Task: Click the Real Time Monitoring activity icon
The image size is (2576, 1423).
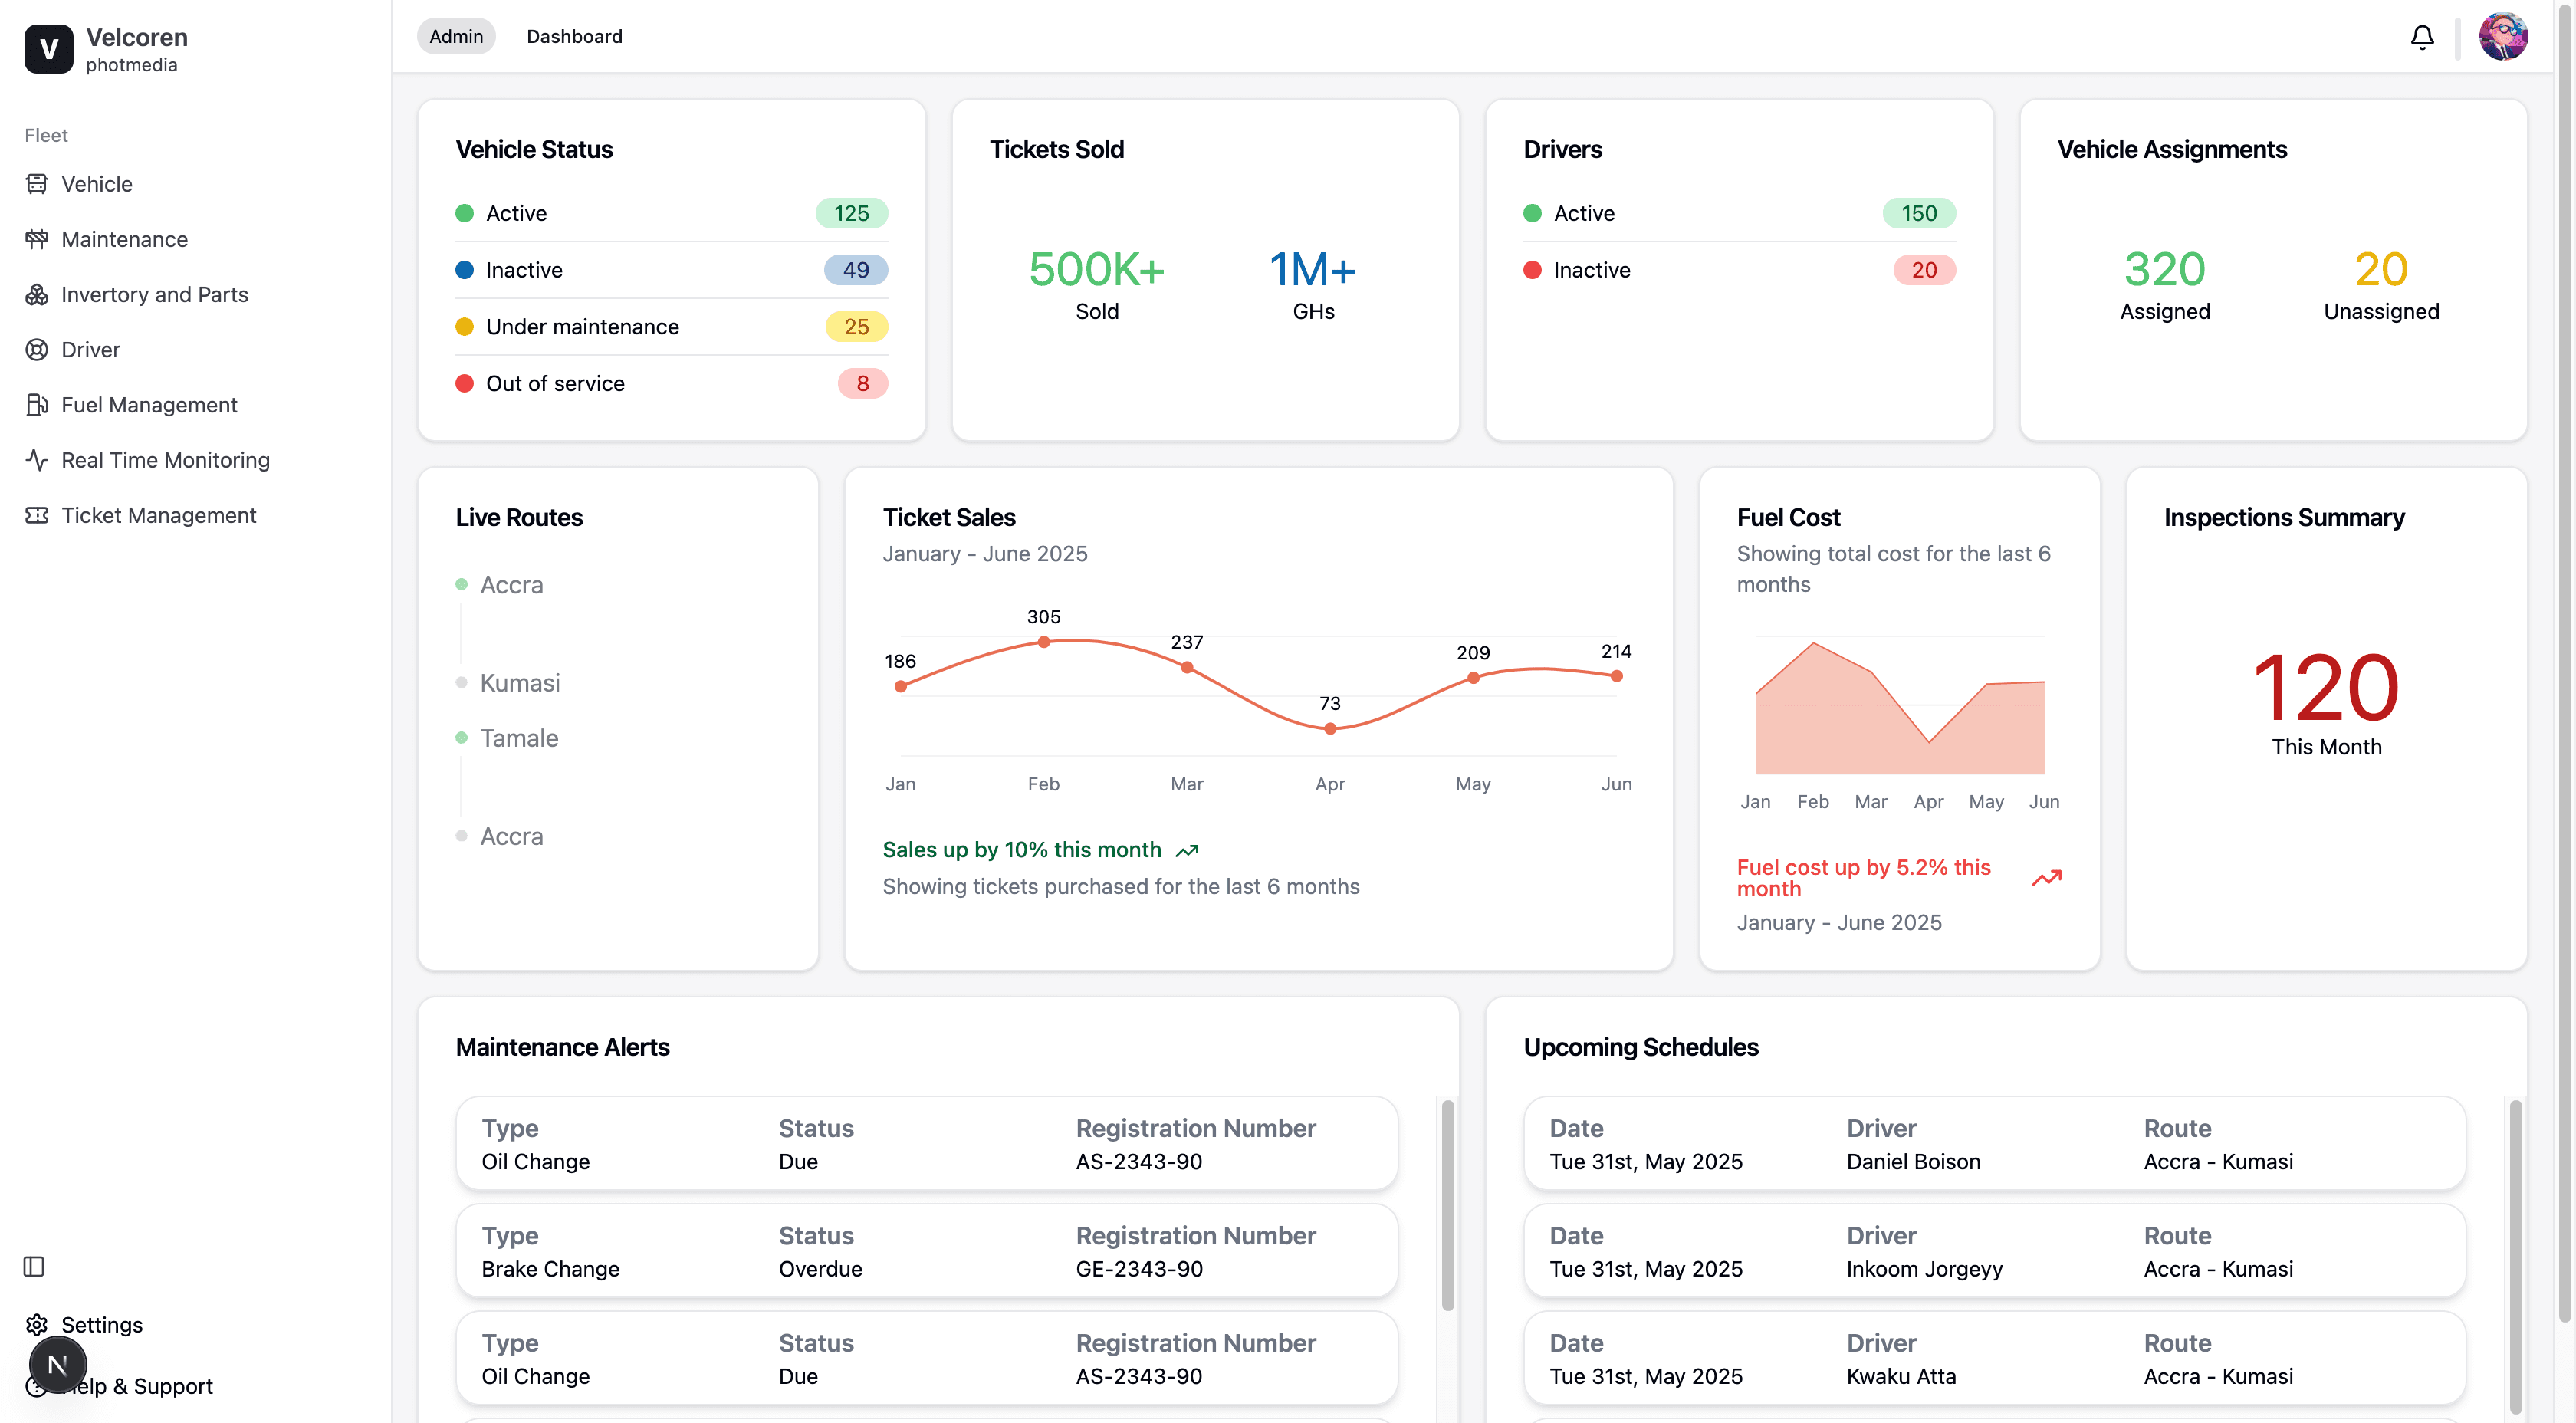Action: pyautogui.click(x=37, y=459)
